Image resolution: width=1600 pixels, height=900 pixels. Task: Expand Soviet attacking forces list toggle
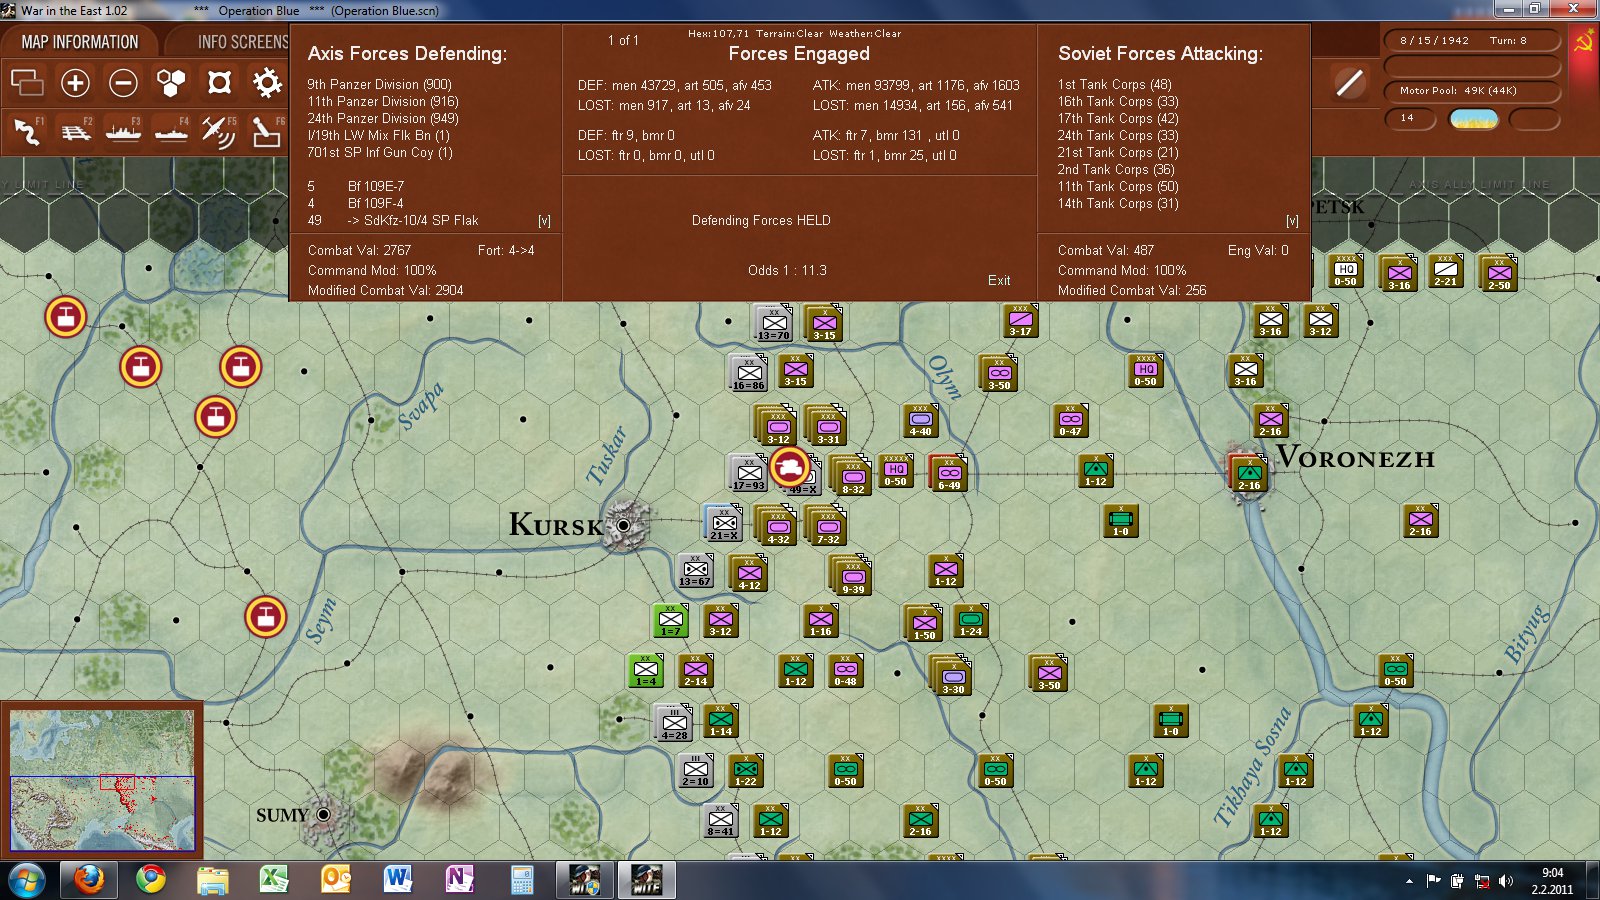coord(1292,221)
